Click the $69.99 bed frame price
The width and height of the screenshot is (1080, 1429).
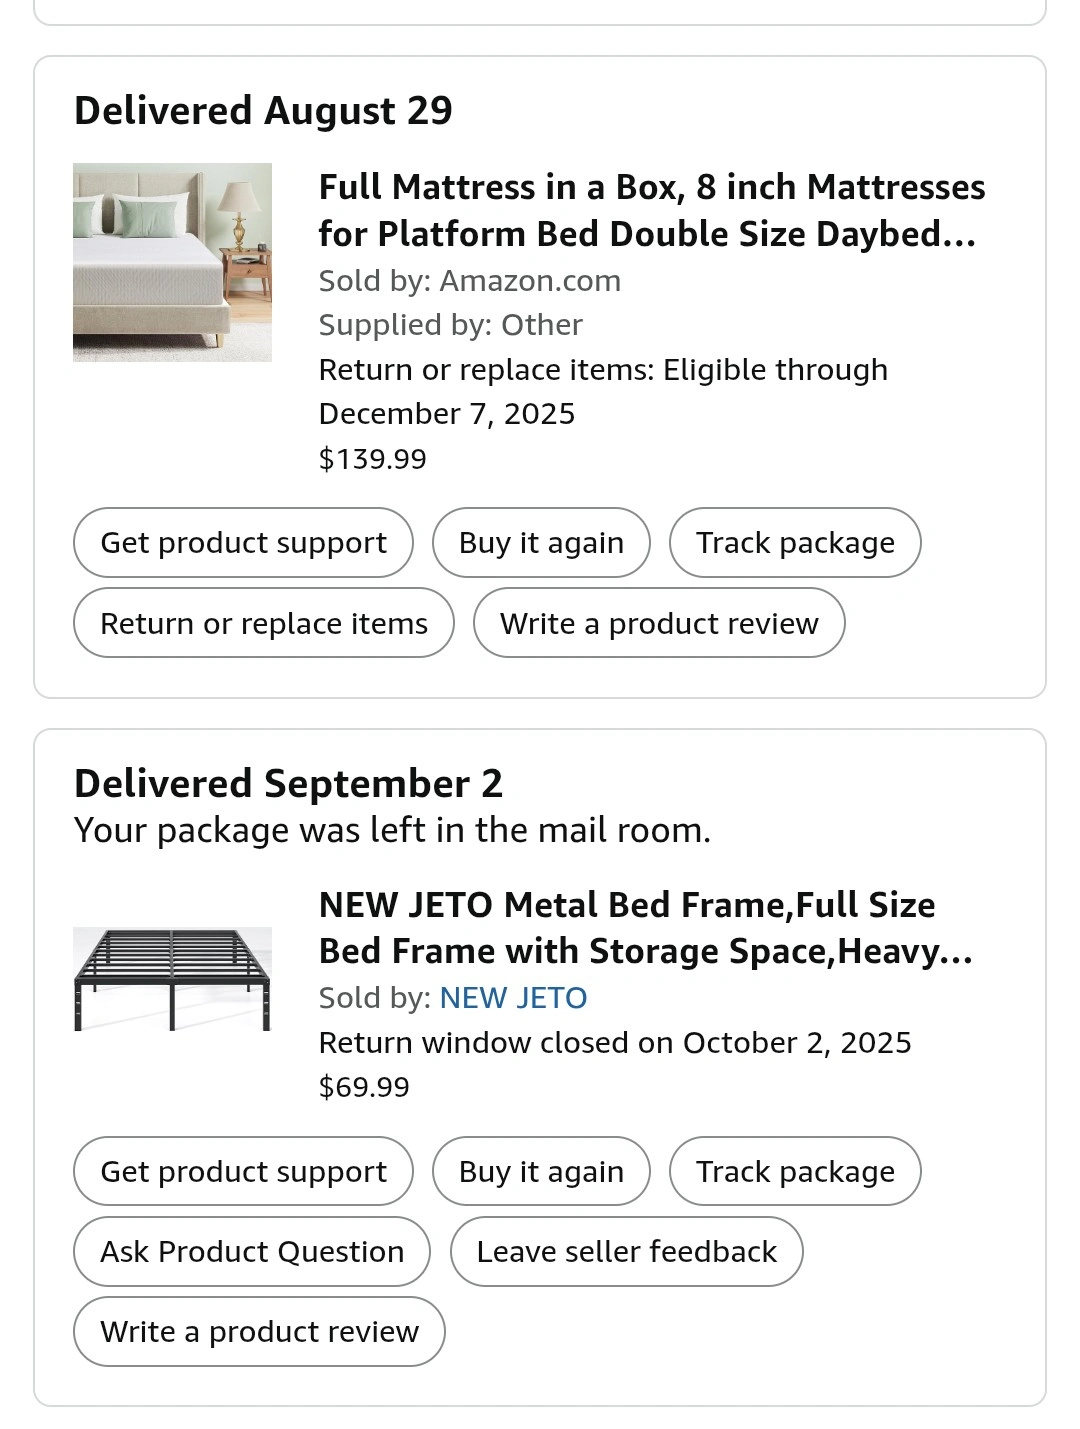(x=364, y=1087)
